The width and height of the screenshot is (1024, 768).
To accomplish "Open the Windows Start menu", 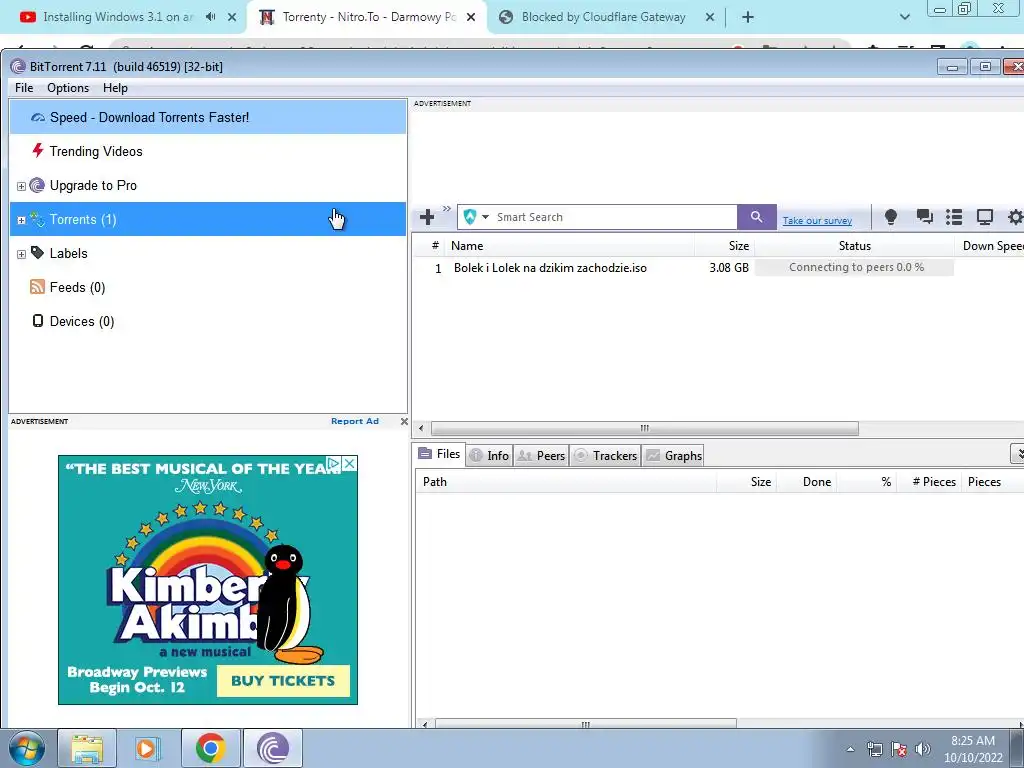I will [26, 748].
